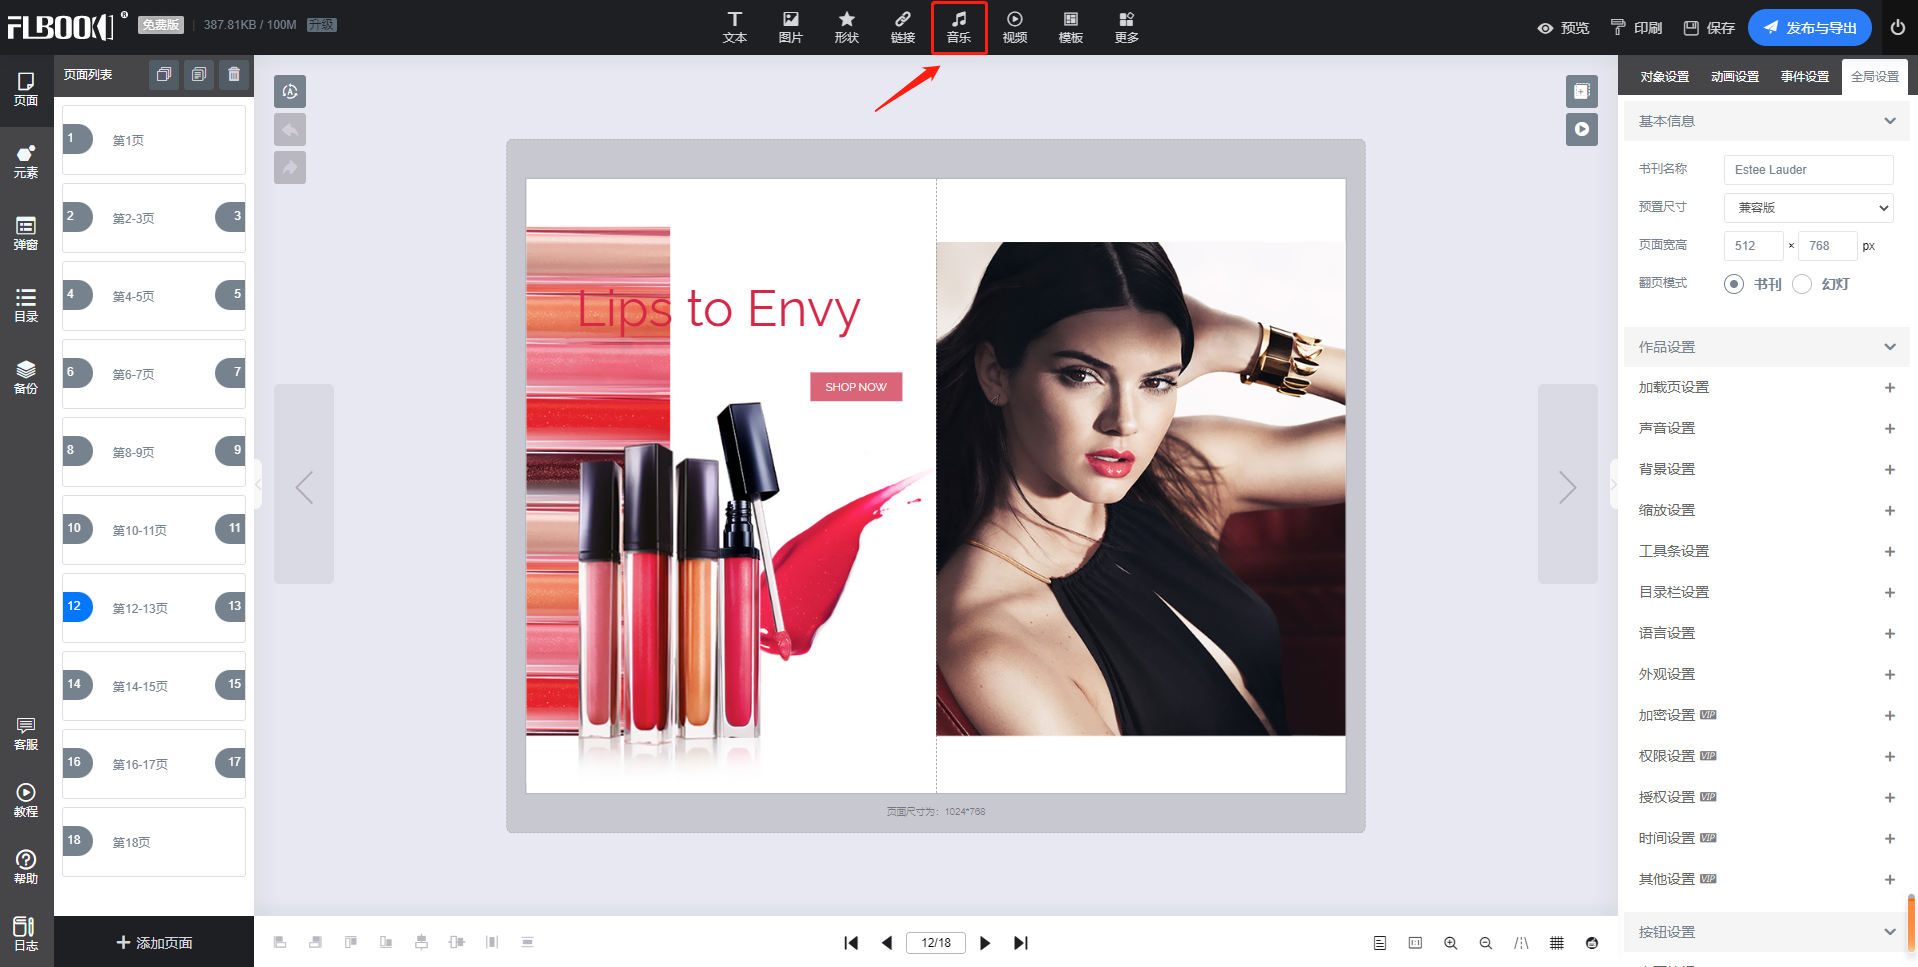Insert a Text (文本) element from toolbar
1918x967 pixels.
734,27
